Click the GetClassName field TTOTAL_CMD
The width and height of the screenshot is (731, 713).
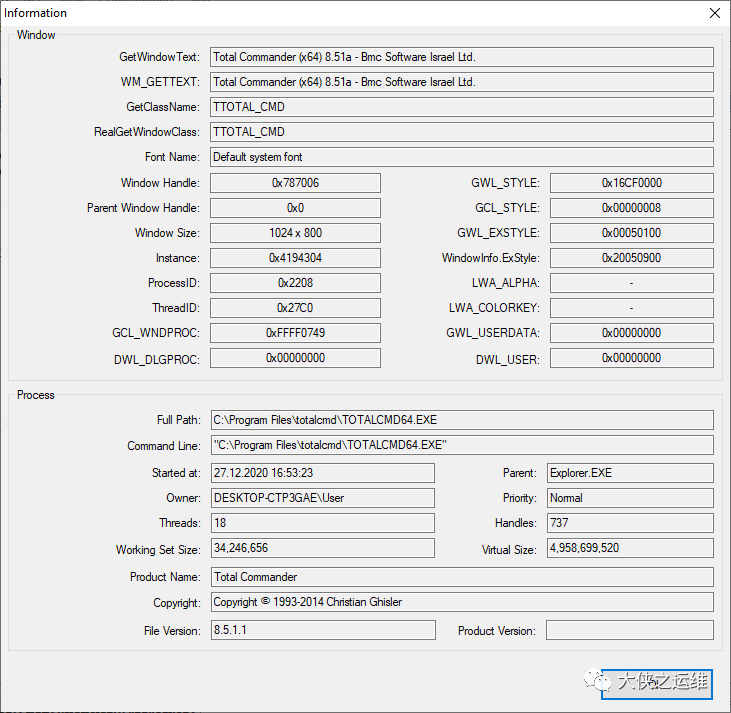pyautogui.click(x=462, y=107)
